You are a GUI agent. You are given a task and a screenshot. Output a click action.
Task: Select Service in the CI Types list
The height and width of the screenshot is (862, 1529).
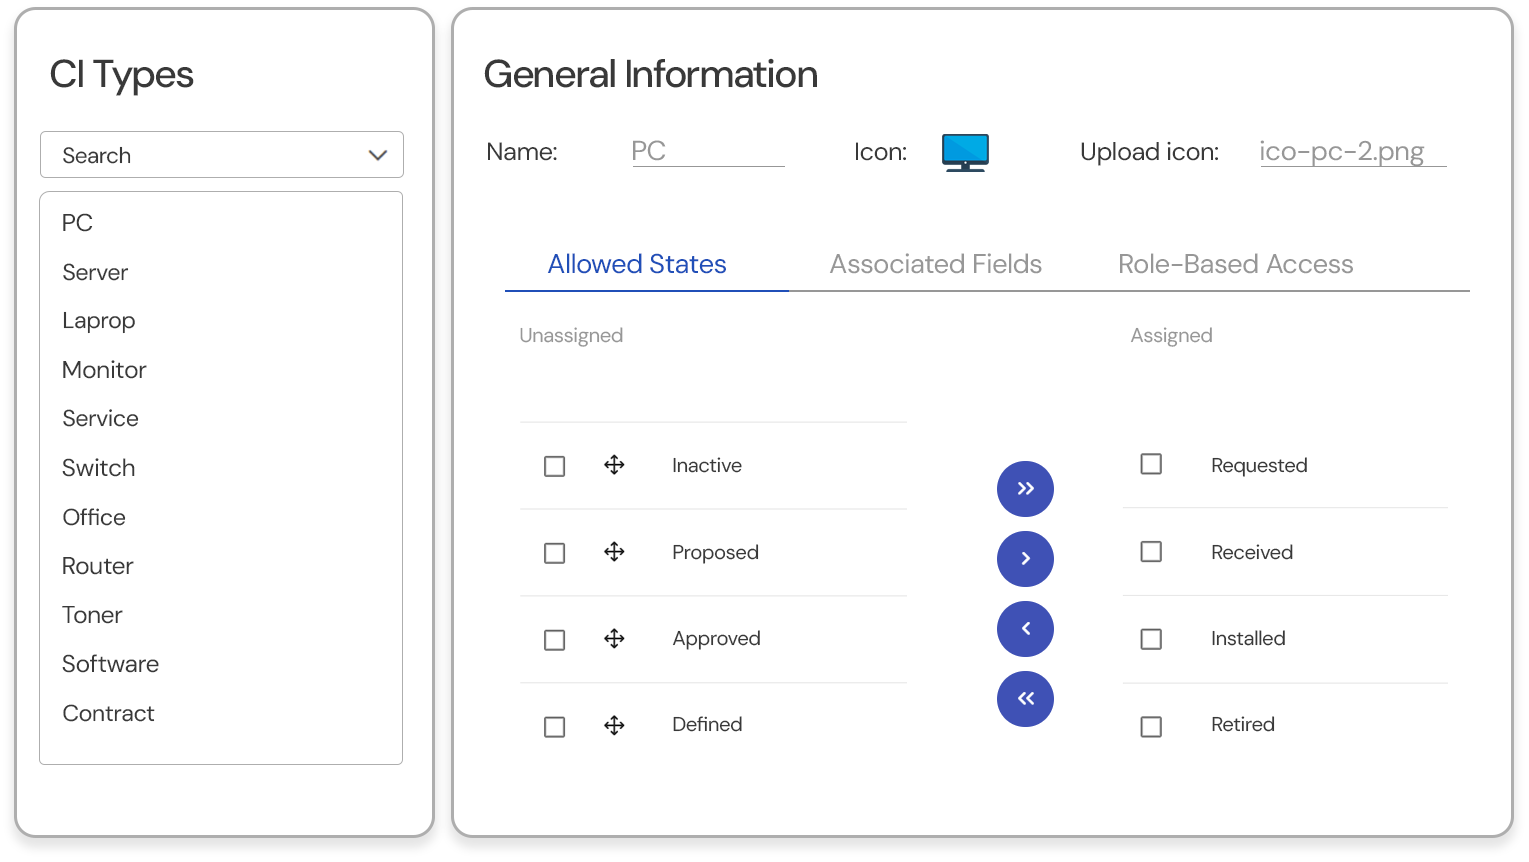[x=100, y=419]
